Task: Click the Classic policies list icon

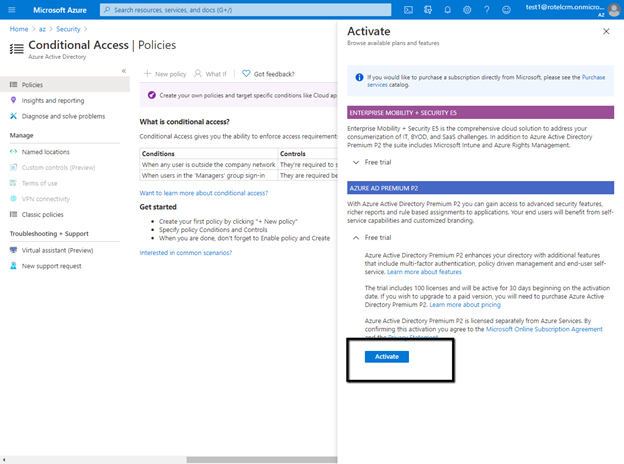Action: click(14, 214)
